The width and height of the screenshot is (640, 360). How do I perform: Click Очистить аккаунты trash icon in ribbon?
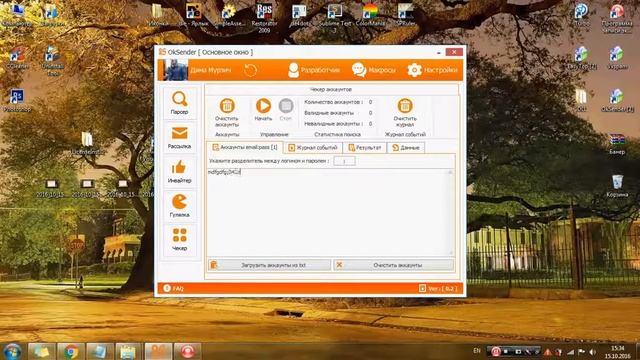pyautogui.click(x=227, y=112)
